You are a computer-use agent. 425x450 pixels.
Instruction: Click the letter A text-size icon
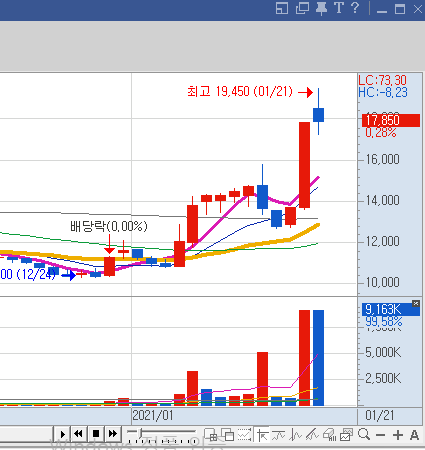tap(414, 435)
